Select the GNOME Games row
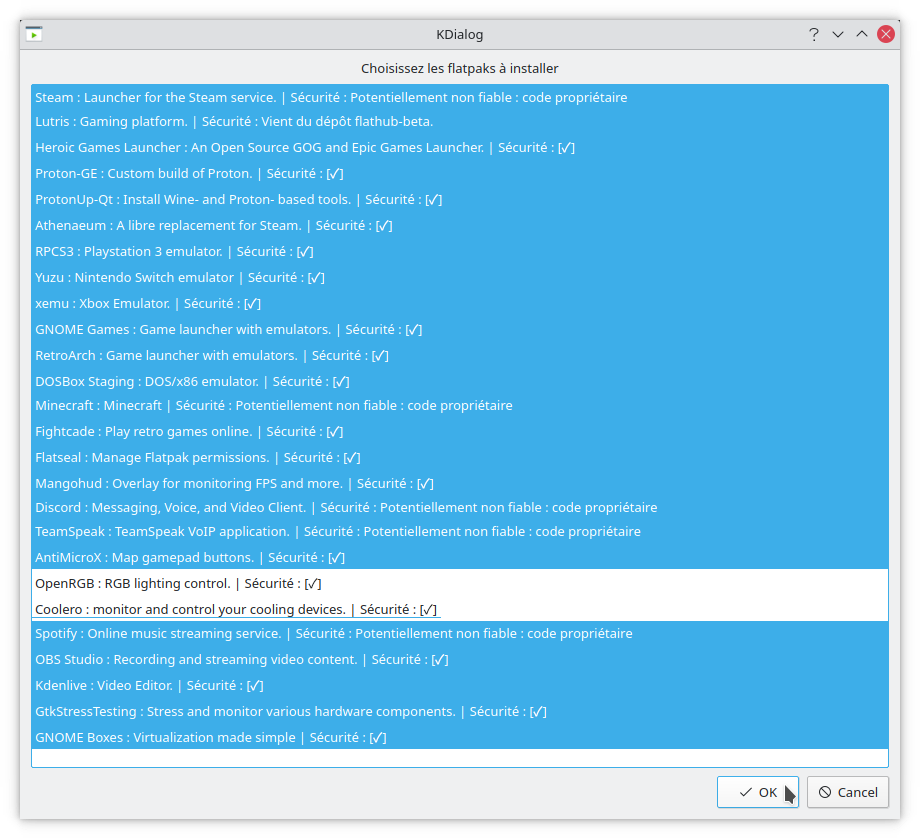This screenshot has height=839, width=920. coord(460,330)
